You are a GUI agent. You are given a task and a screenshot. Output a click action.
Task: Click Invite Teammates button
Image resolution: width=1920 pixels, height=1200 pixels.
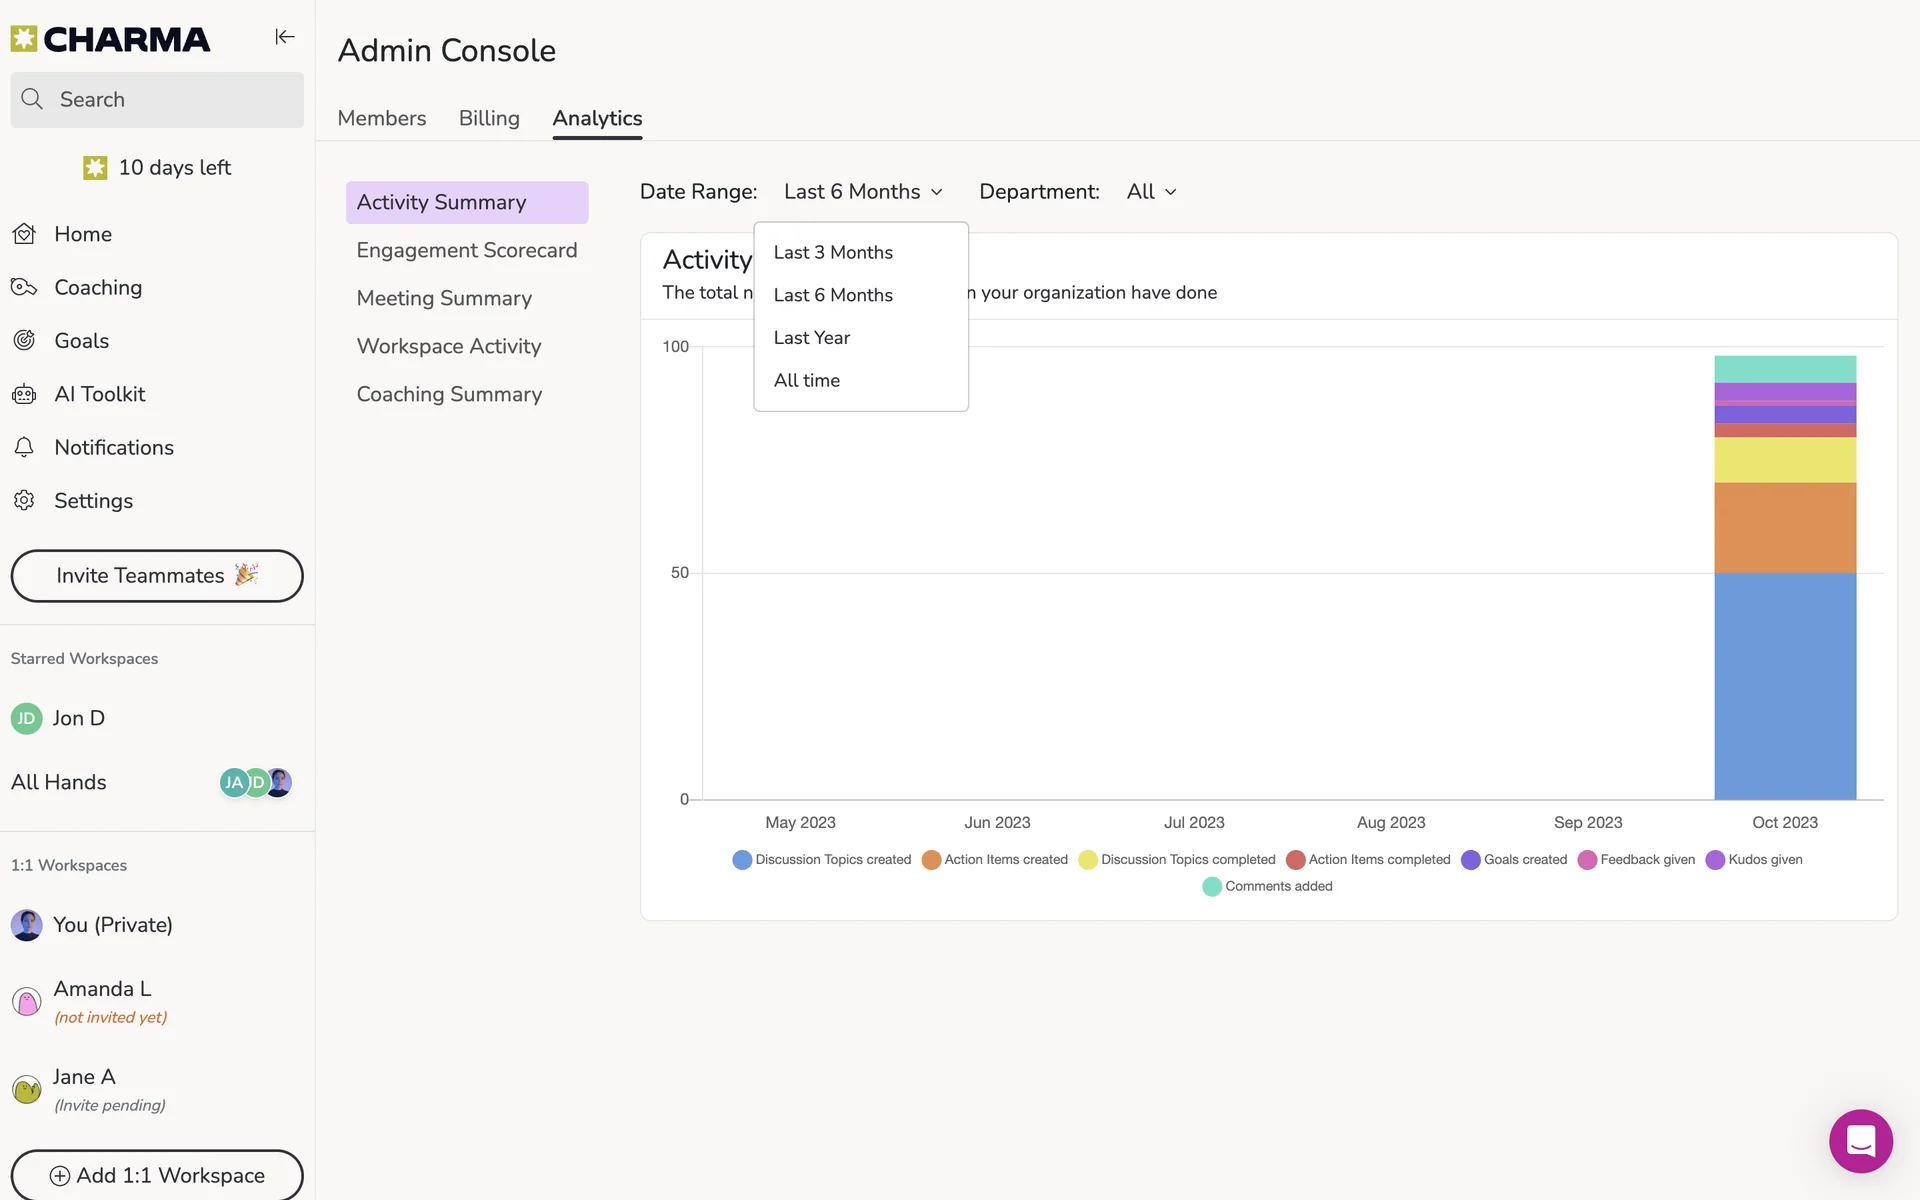pos(157,576)
